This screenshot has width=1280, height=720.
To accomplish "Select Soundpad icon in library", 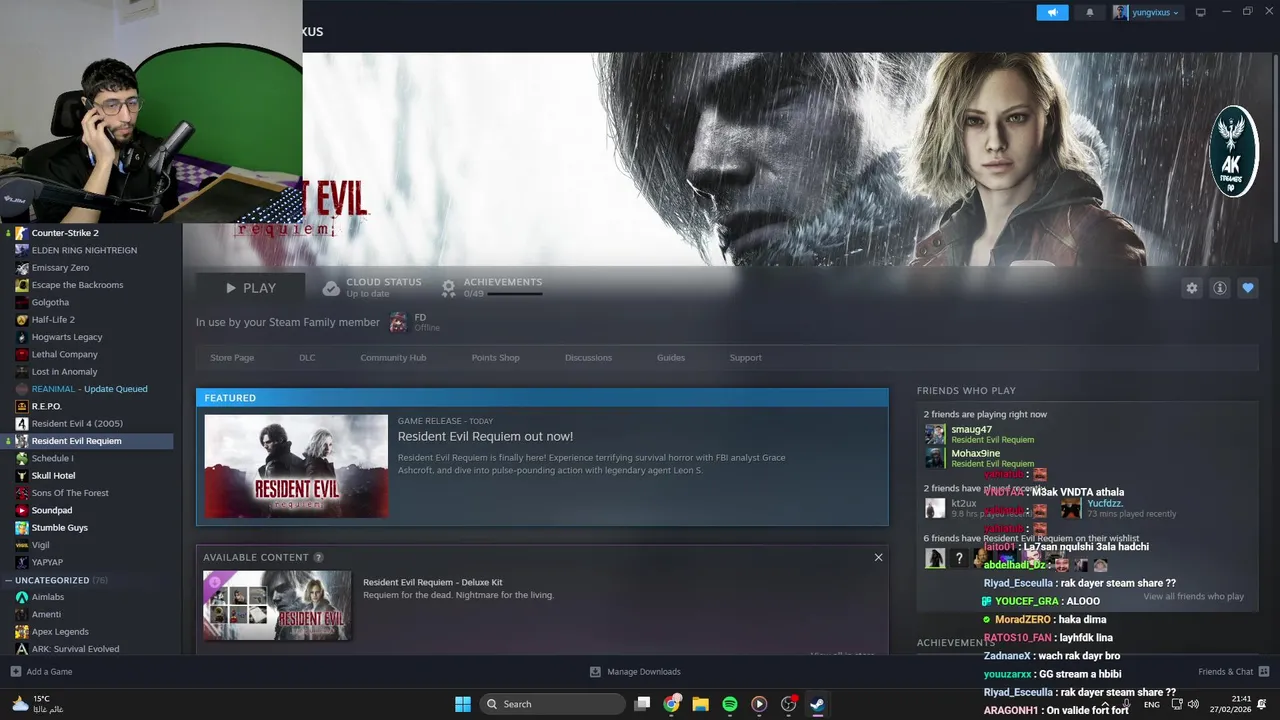I will tap(22, 510).
